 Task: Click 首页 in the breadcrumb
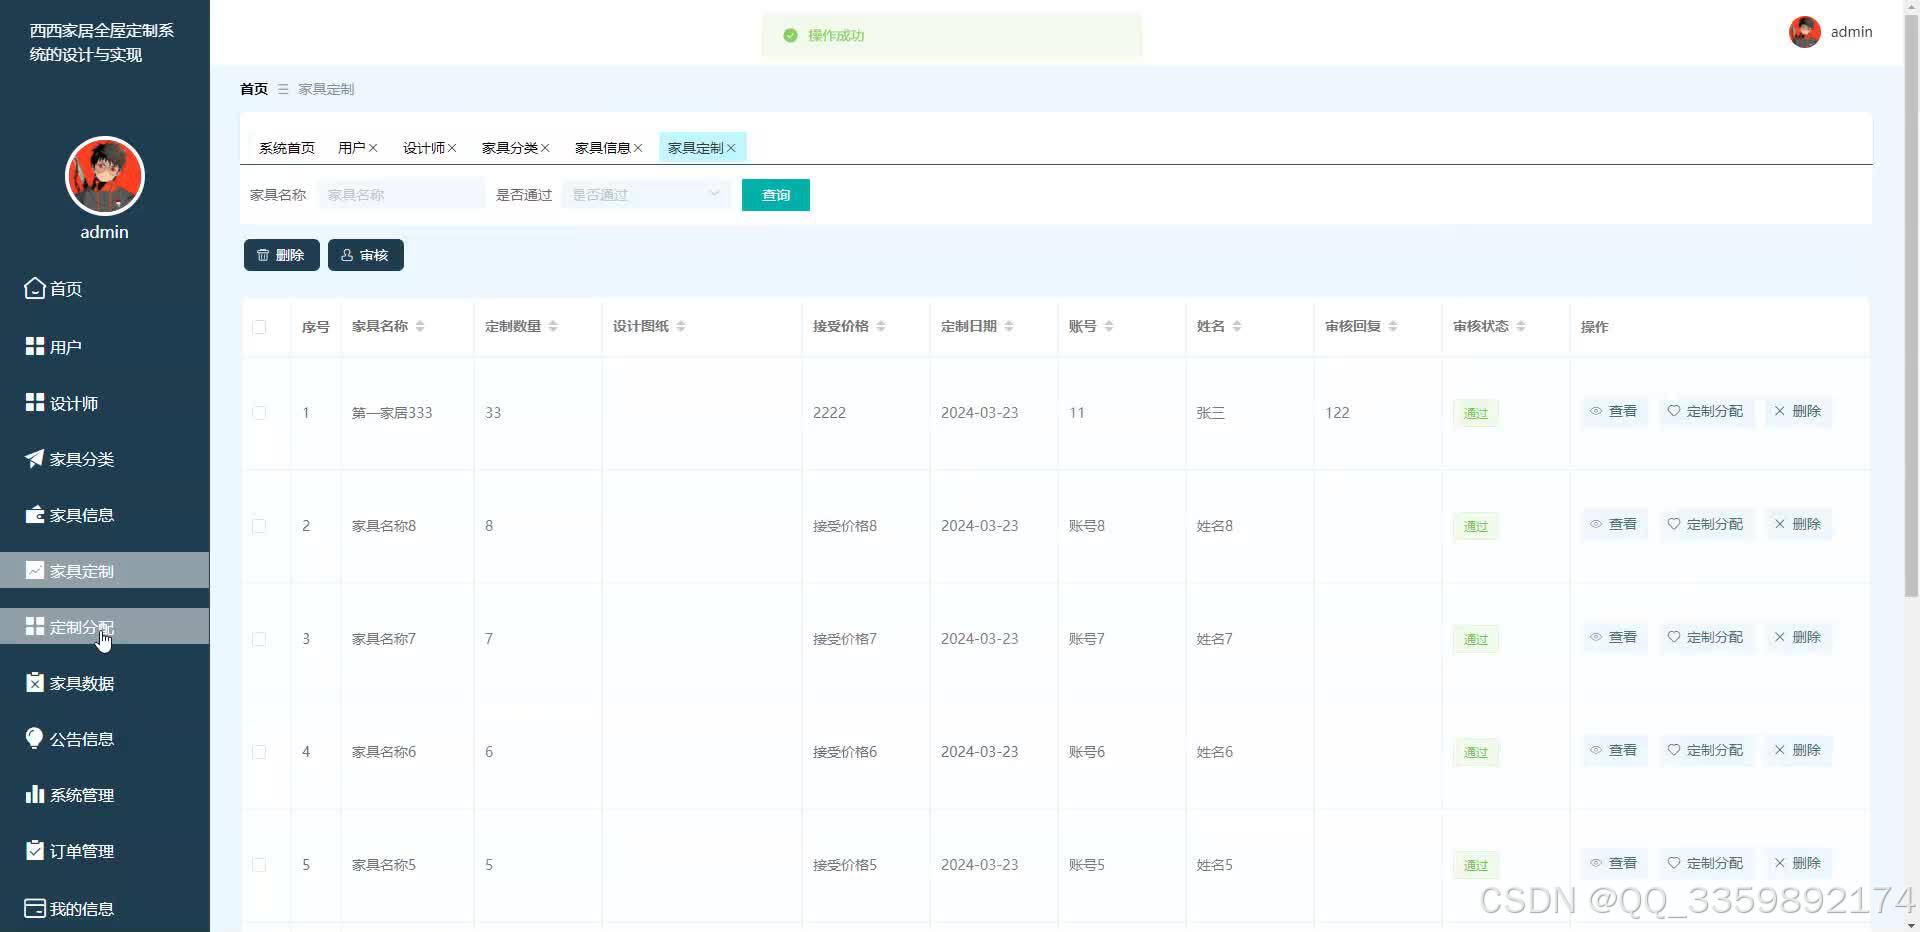[x=254, y=89]
